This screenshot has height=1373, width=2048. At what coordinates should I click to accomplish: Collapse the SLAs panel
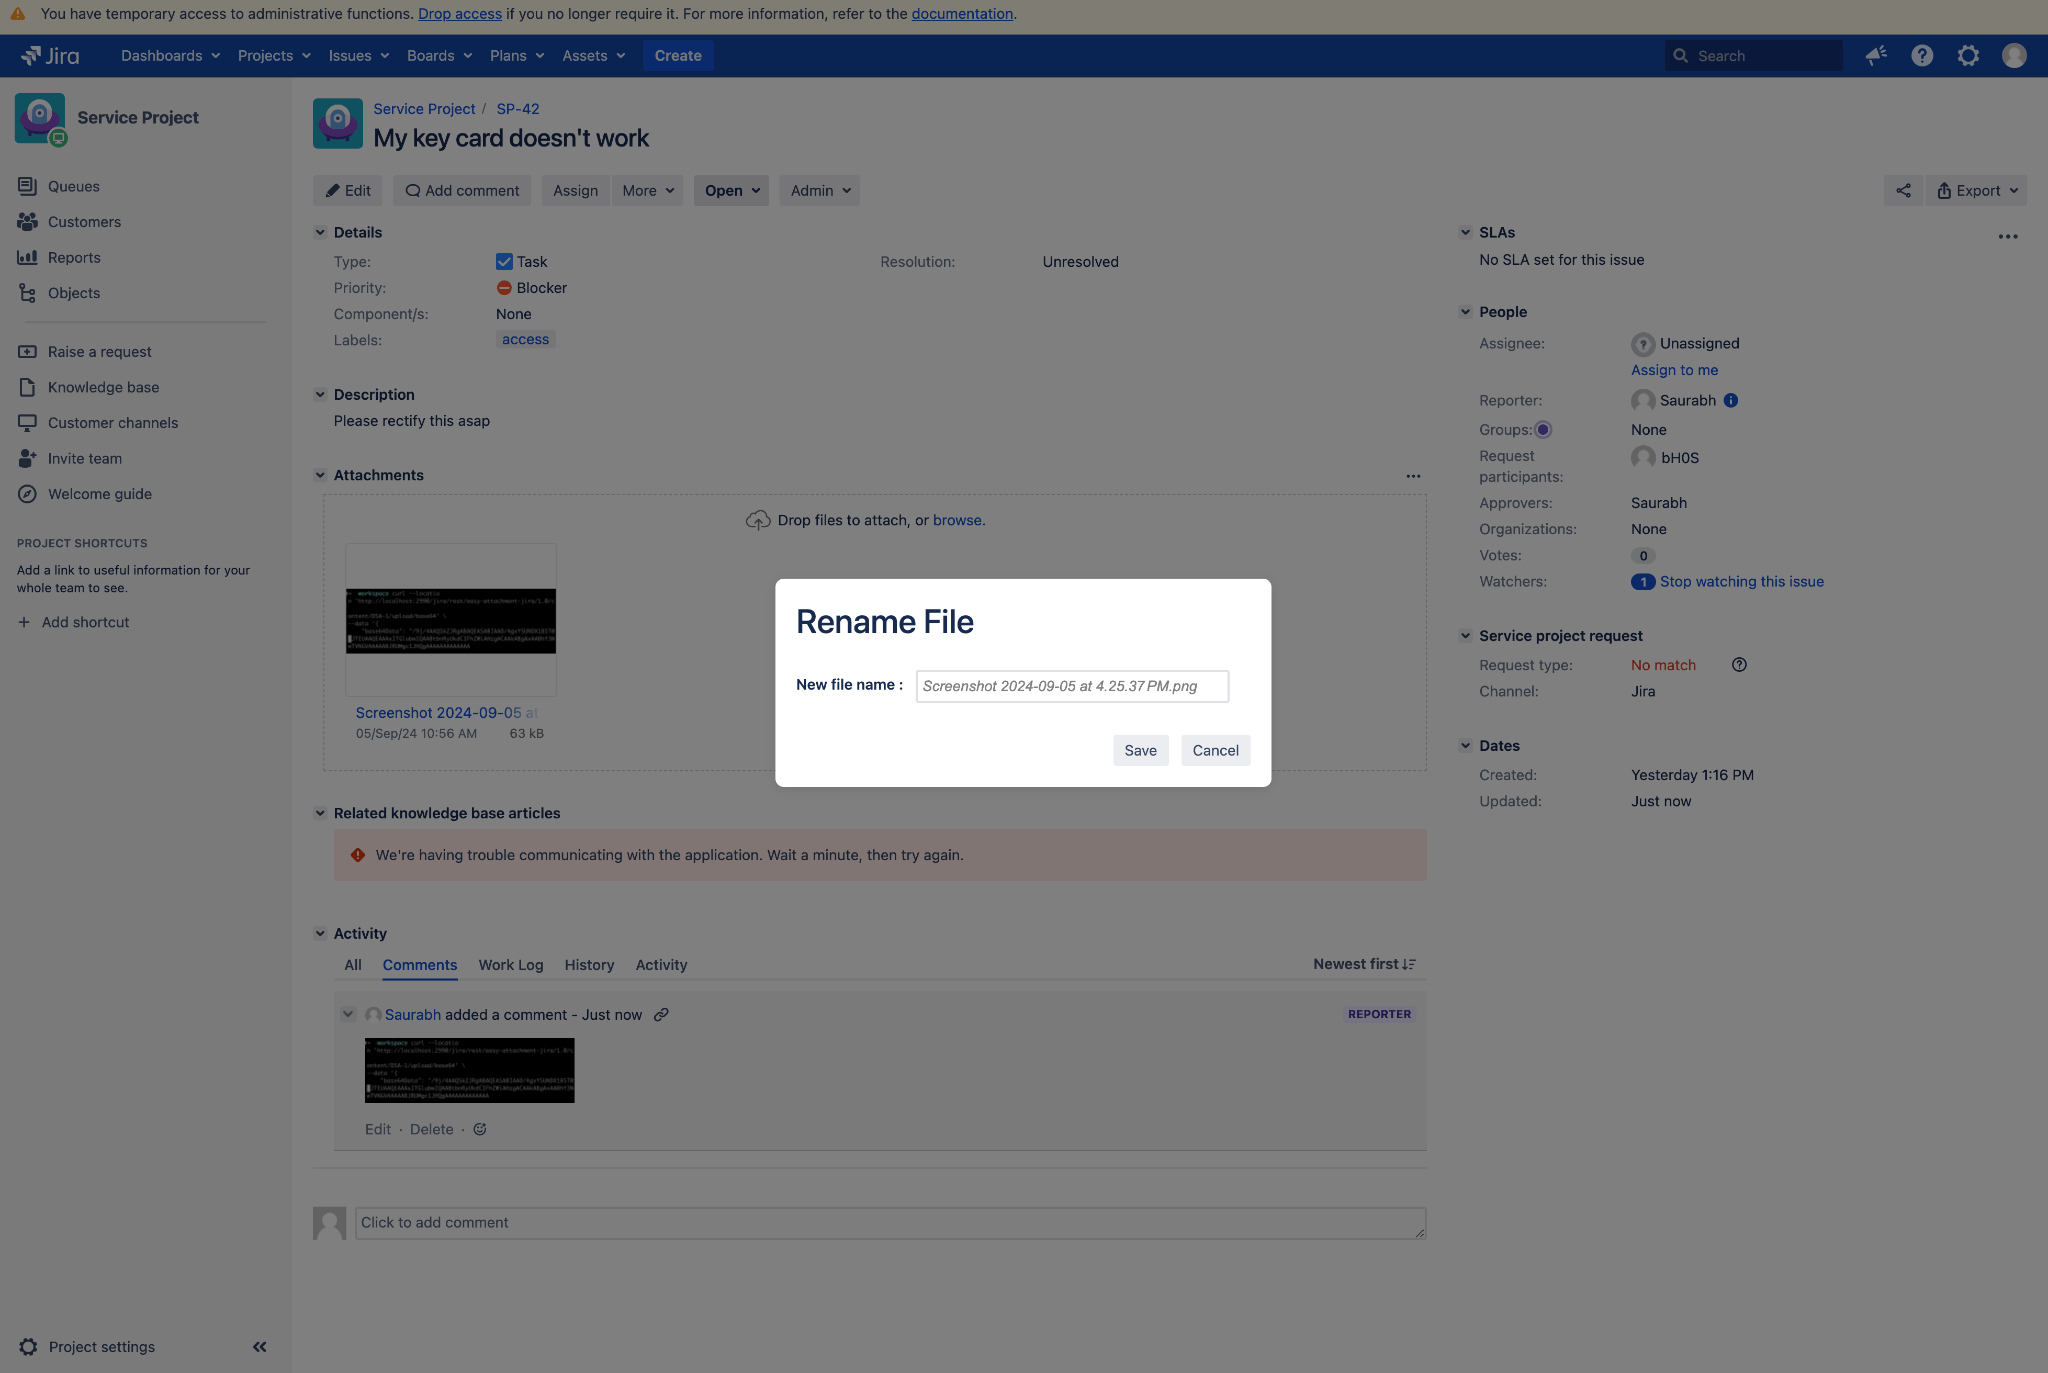1465,233
